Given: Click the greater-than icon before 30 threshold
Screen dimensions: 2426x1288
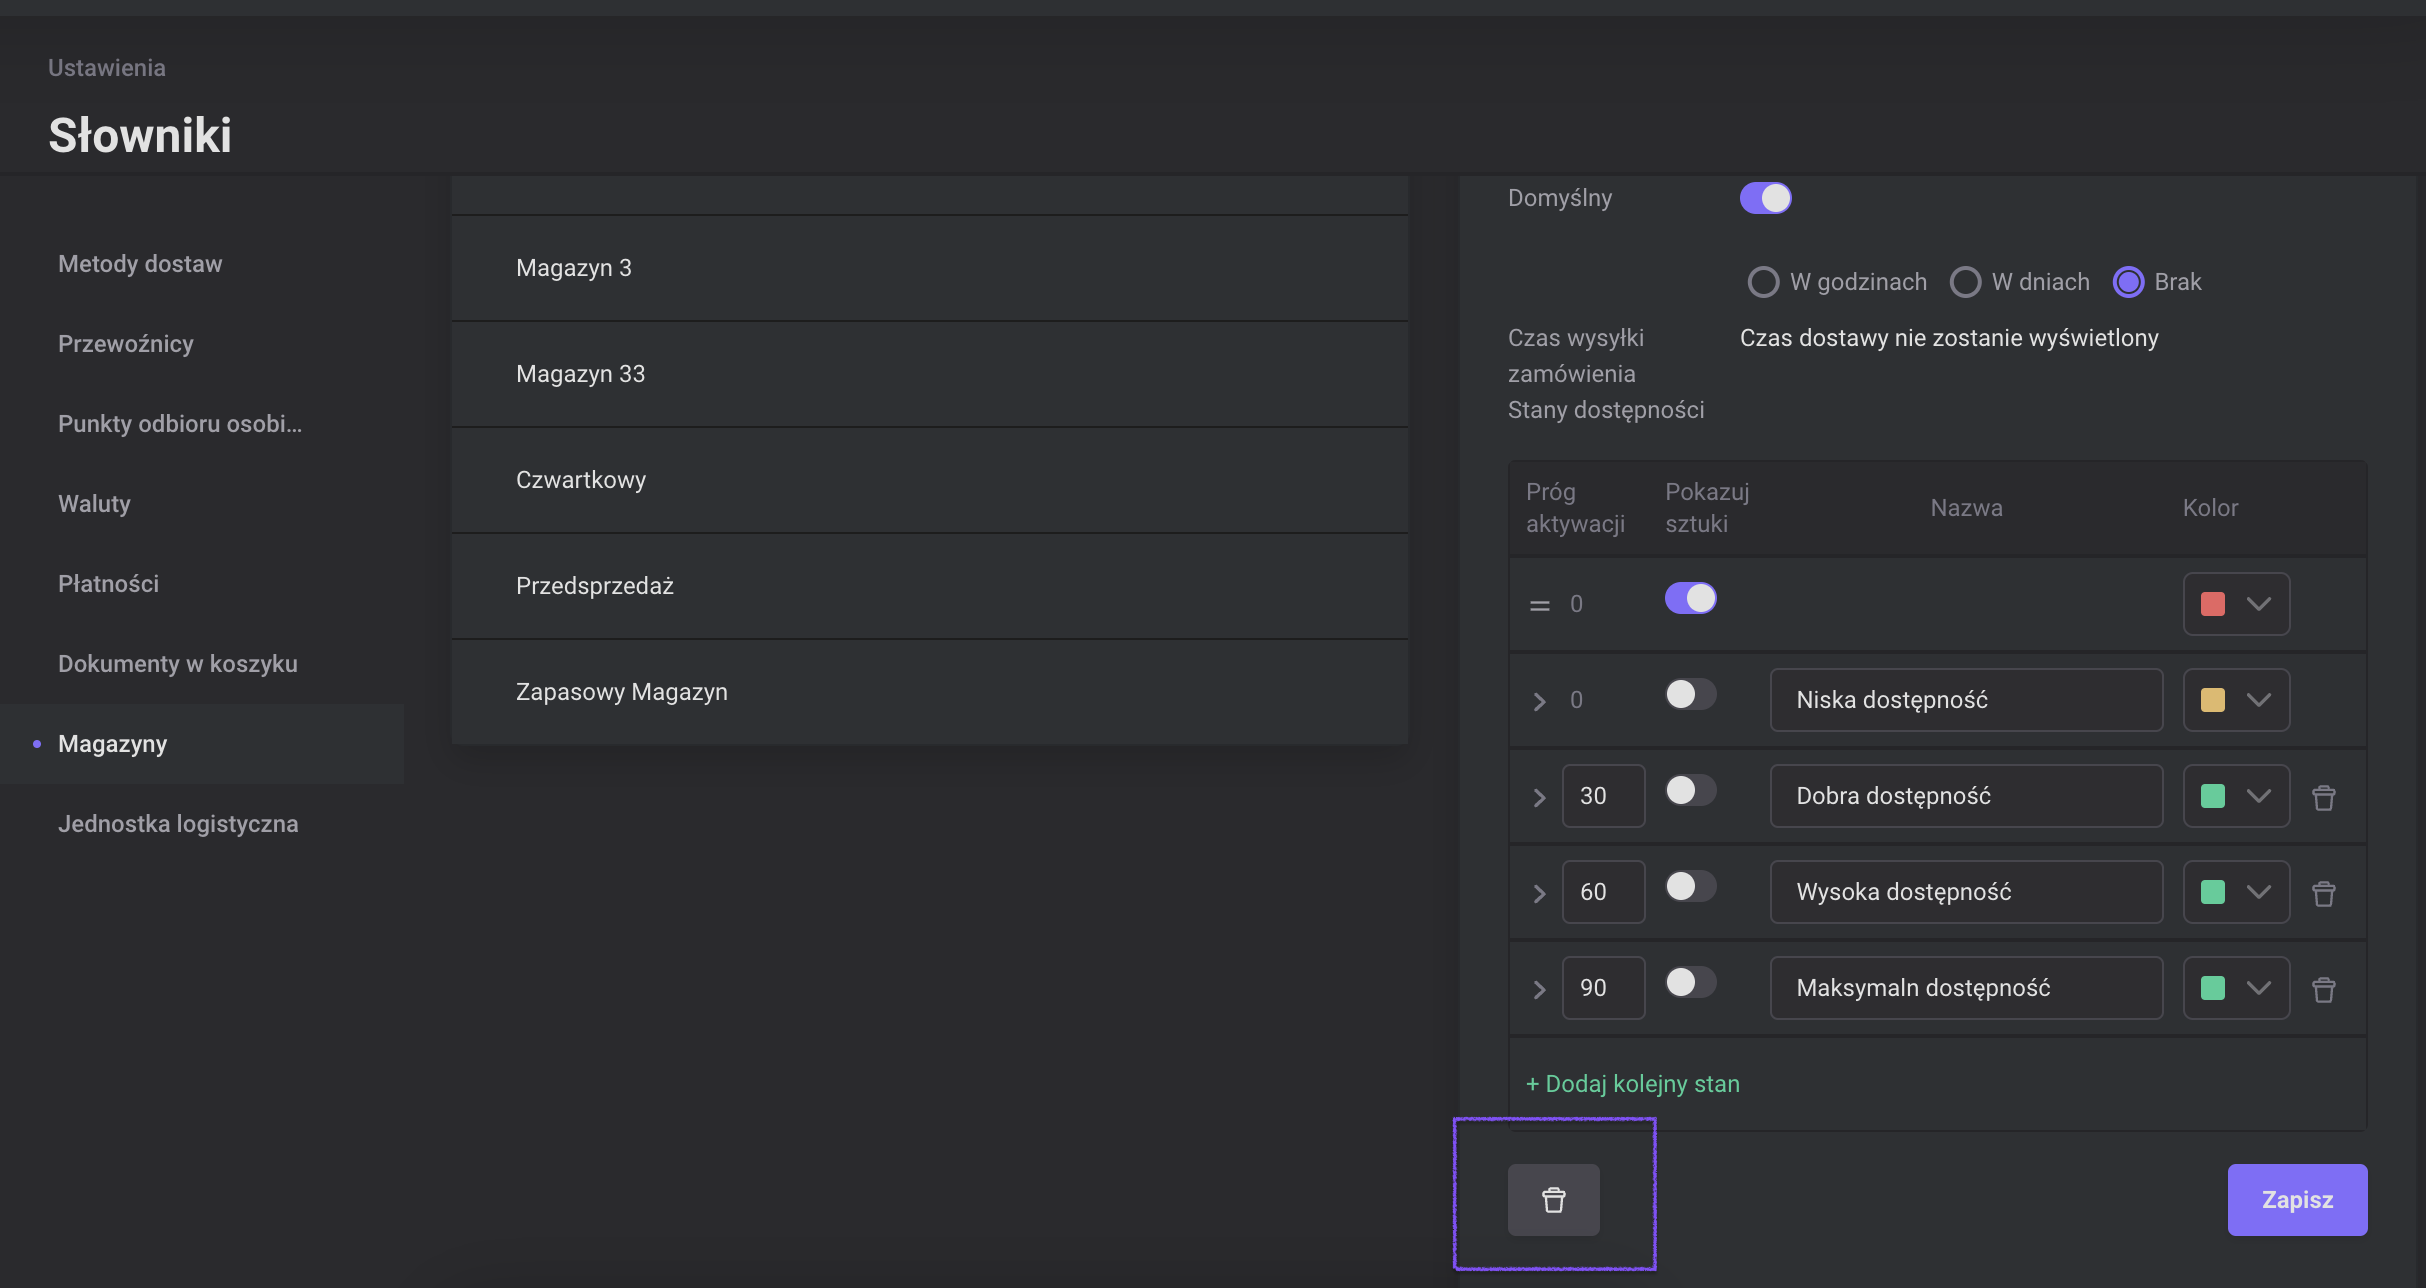Looking at the screenshot, I should tap(1539, 797).
